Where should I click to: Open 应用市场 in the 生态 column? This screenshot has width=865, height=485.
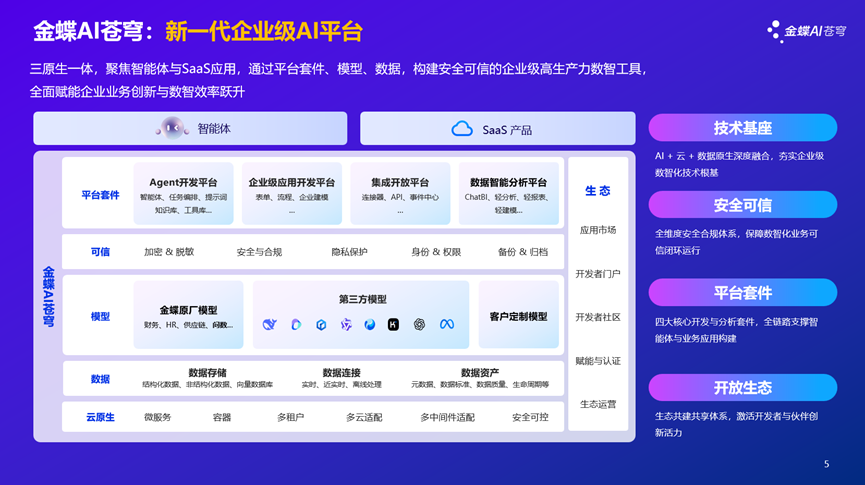[x=598, y=230]
